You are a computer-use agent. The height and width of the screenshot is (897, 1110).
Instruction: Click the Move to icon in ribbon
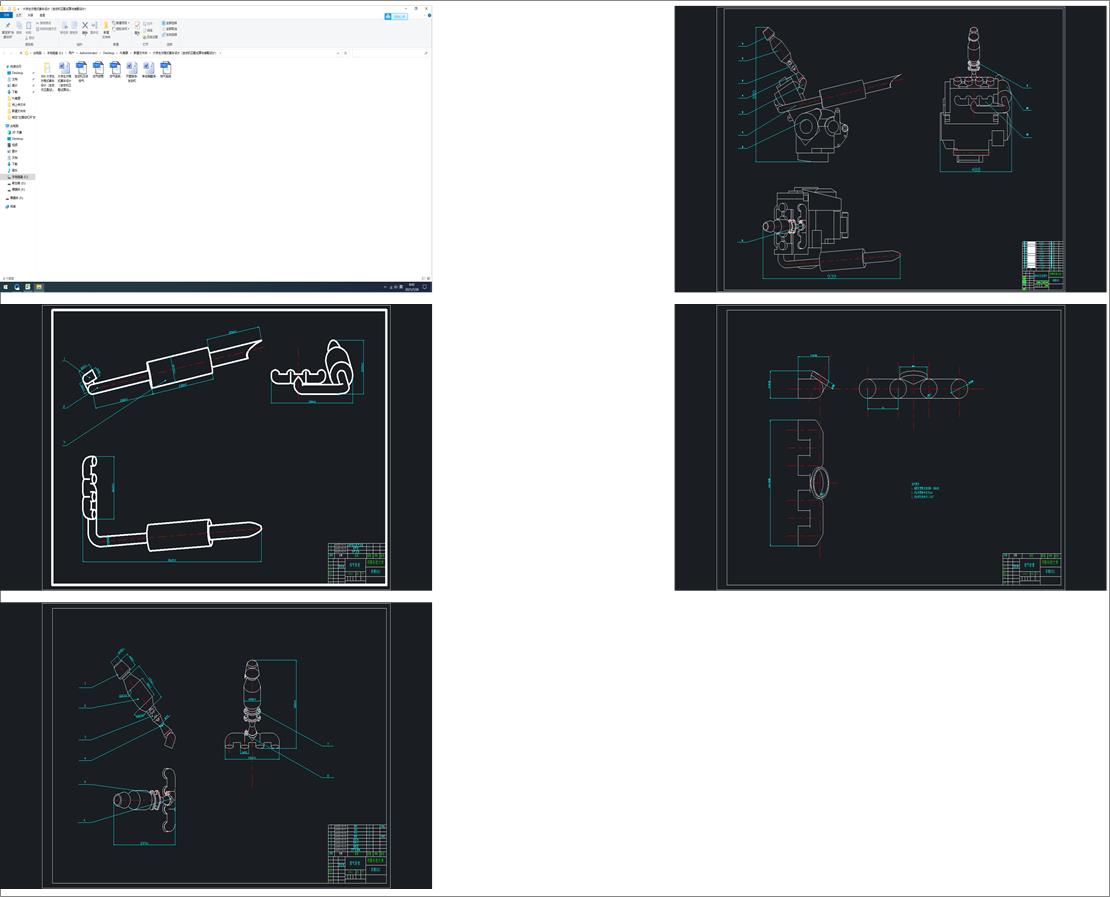tap(64, 26)
